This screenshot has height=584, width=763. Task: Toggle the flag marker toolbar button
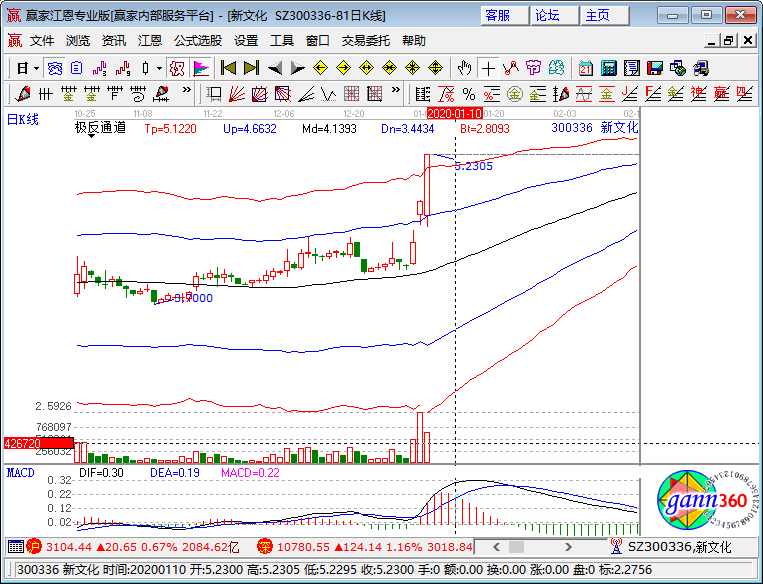point(200,68)
